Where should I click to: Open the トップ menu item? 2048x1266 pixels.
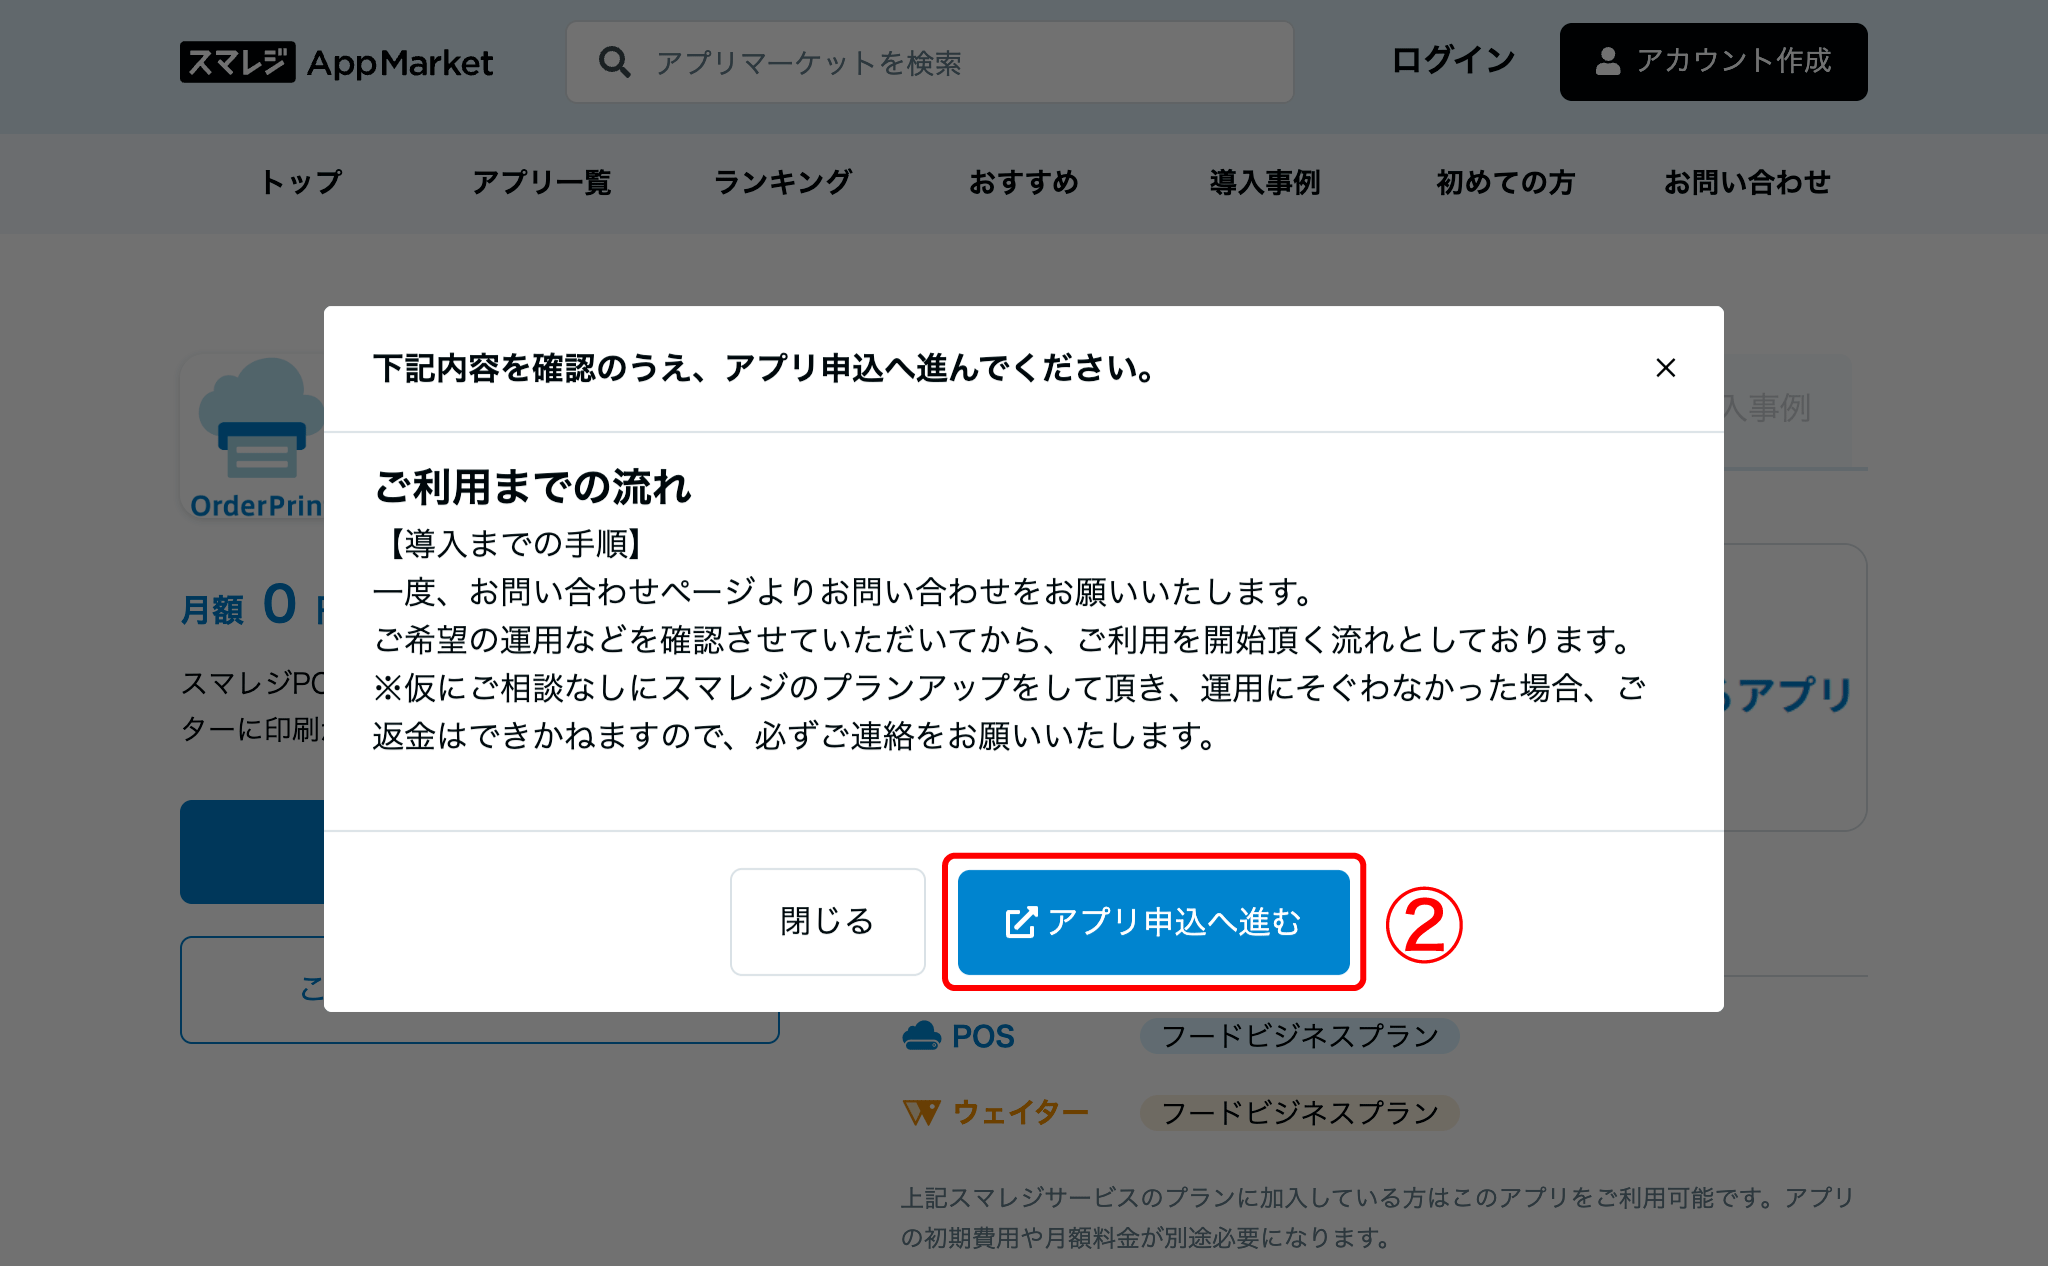click(301, 182)
